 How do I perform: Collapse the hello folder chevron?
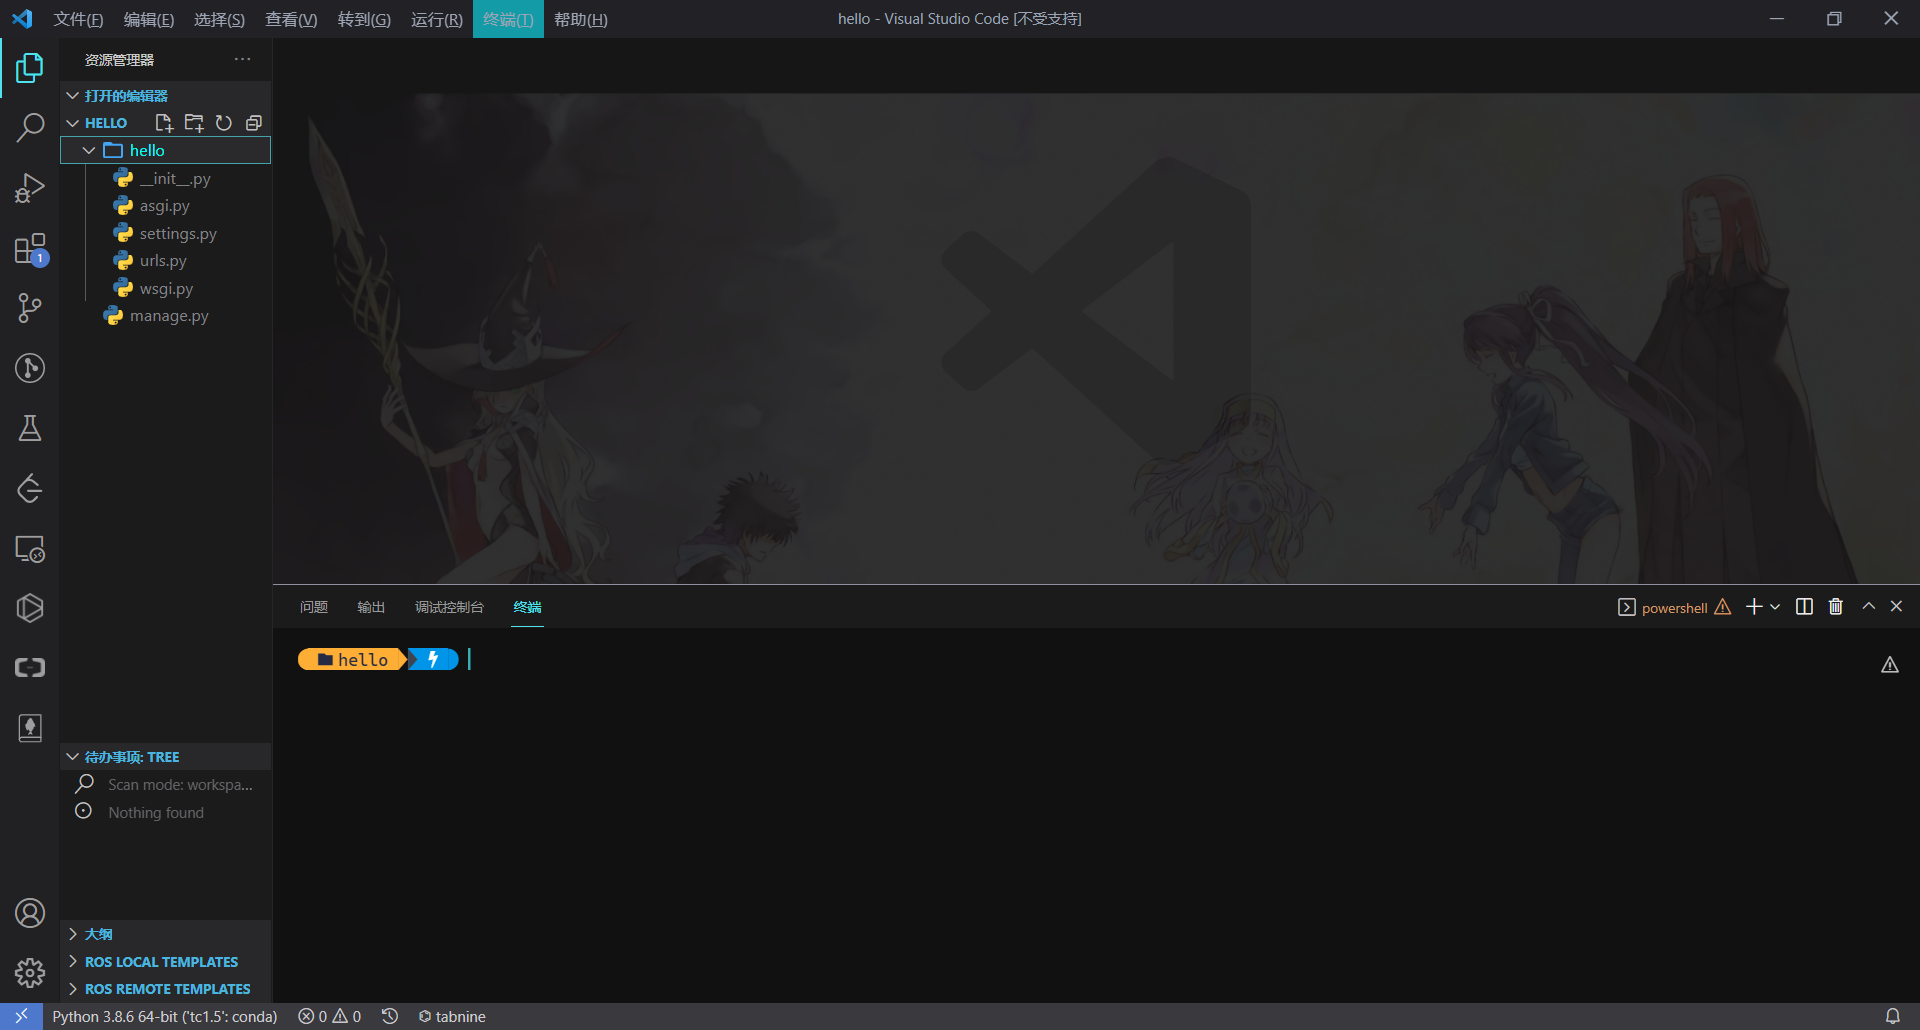pos(89,150)
